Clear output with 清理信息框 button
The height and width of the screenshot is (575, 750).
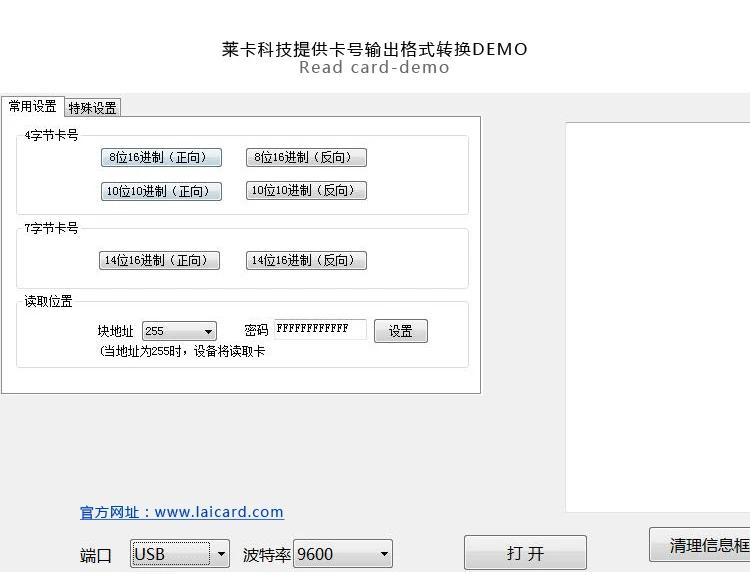(699, 545)
